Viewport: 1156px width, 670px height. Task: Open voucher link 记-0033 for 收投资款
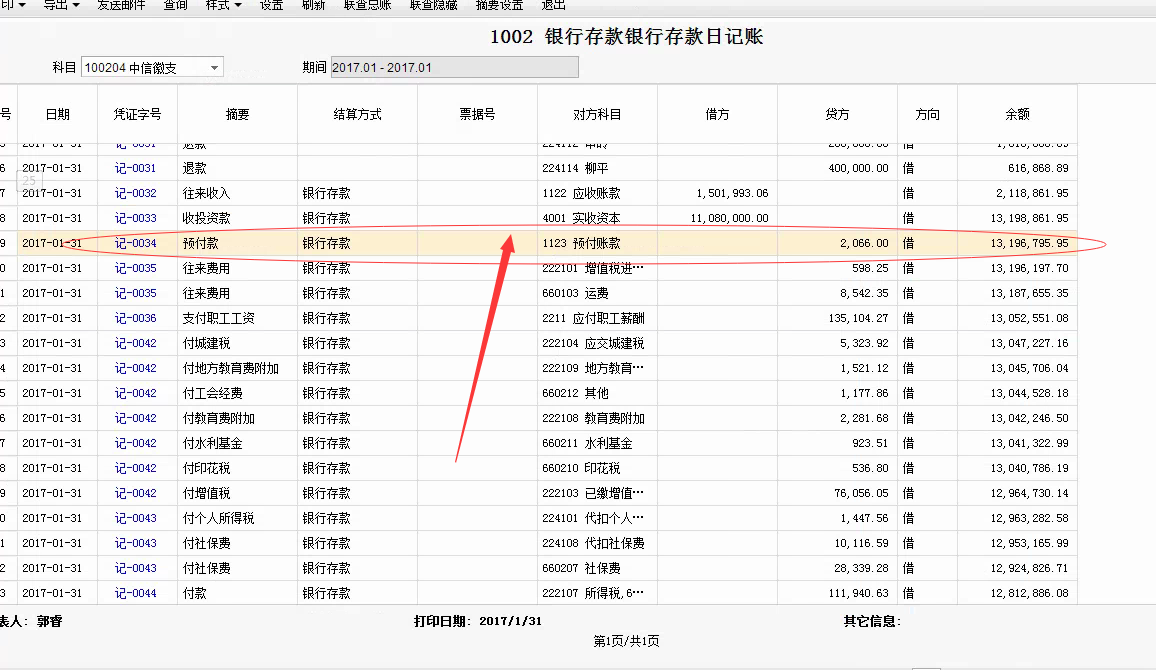point(136,218)
